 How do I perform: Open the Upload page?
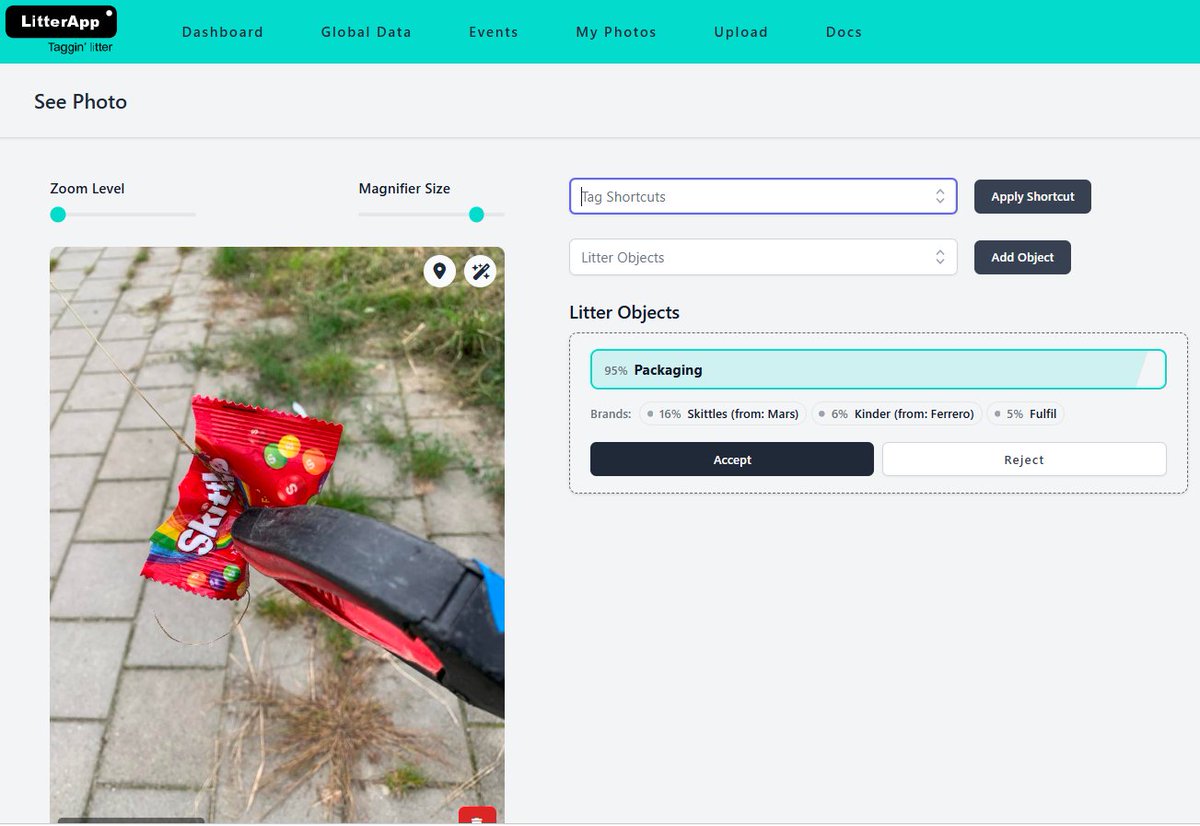pos(741,32)
